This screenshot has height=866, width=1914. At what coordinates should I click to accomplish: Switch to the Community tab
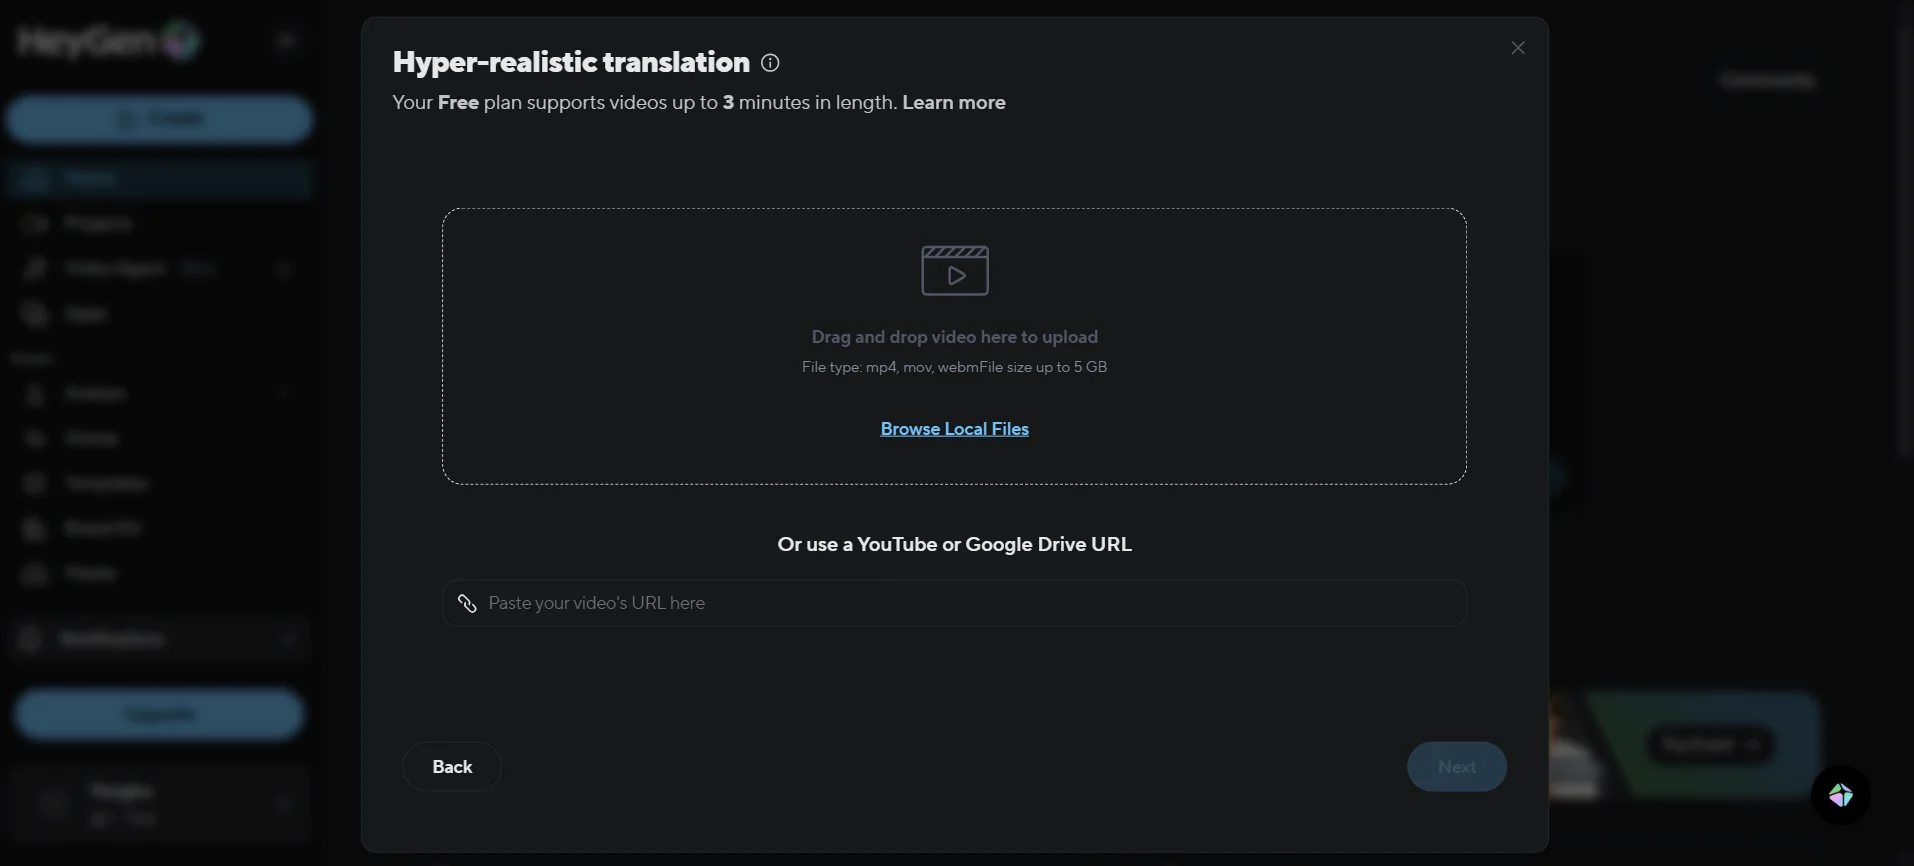point(1767,80)
